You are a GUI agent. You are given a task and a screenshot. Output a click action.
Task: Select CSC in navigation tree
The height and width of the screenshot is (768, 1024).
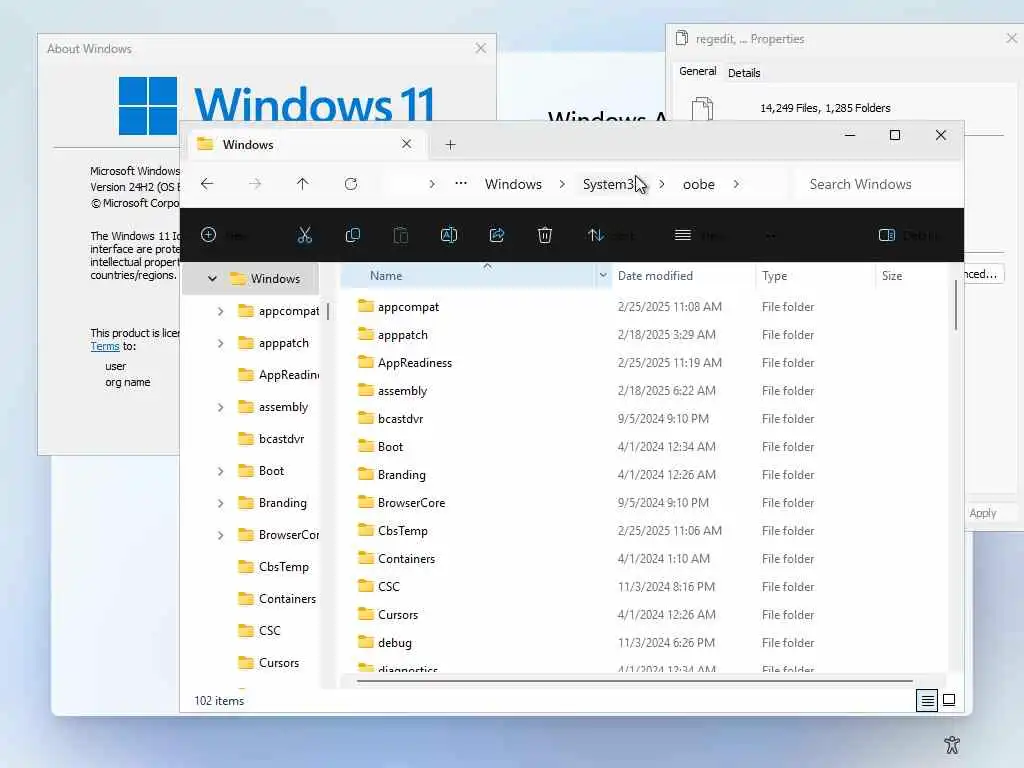pos(269,631)
